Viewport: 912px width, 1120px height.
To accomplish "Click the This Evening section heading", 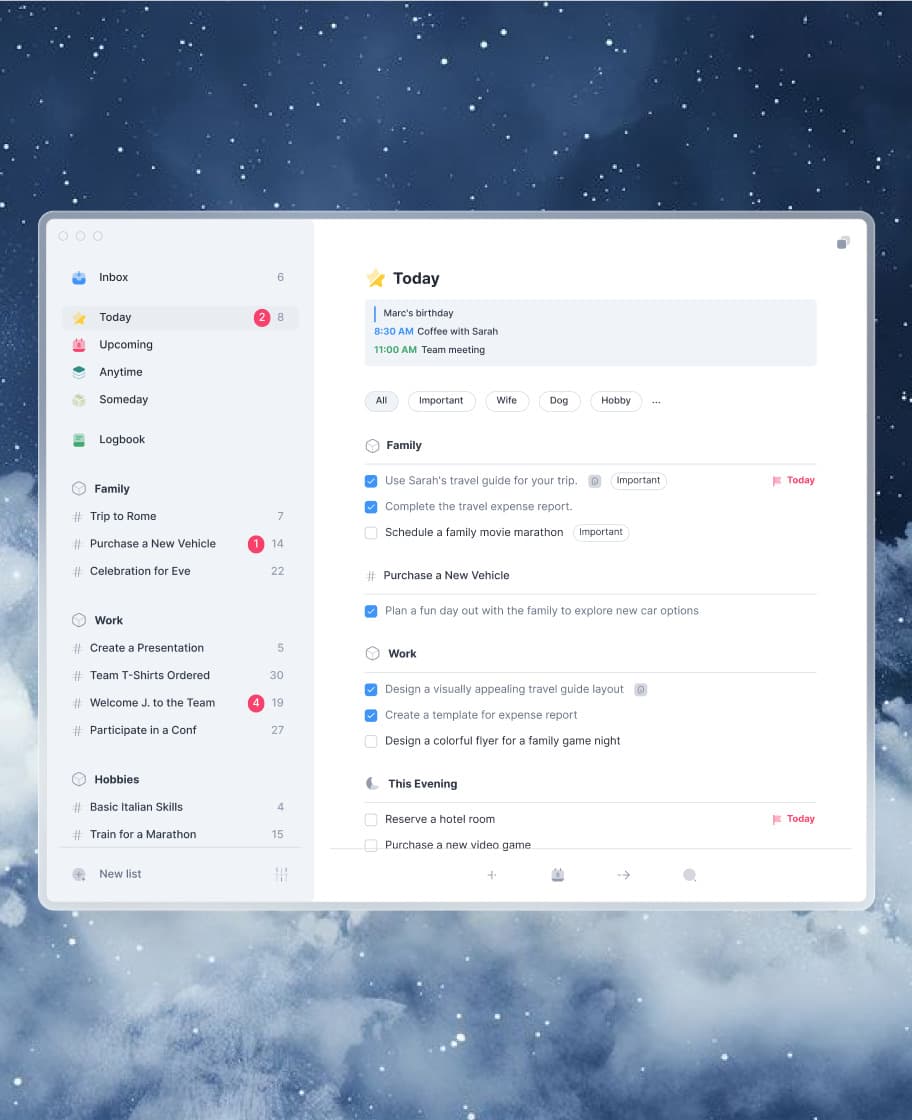I will [422, 784].
